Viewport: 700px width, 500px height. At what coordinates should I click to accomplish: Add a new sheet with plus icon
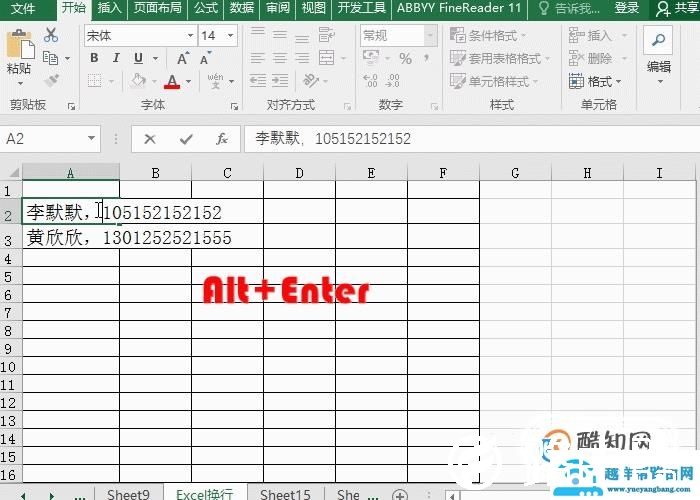pos(400,495)
